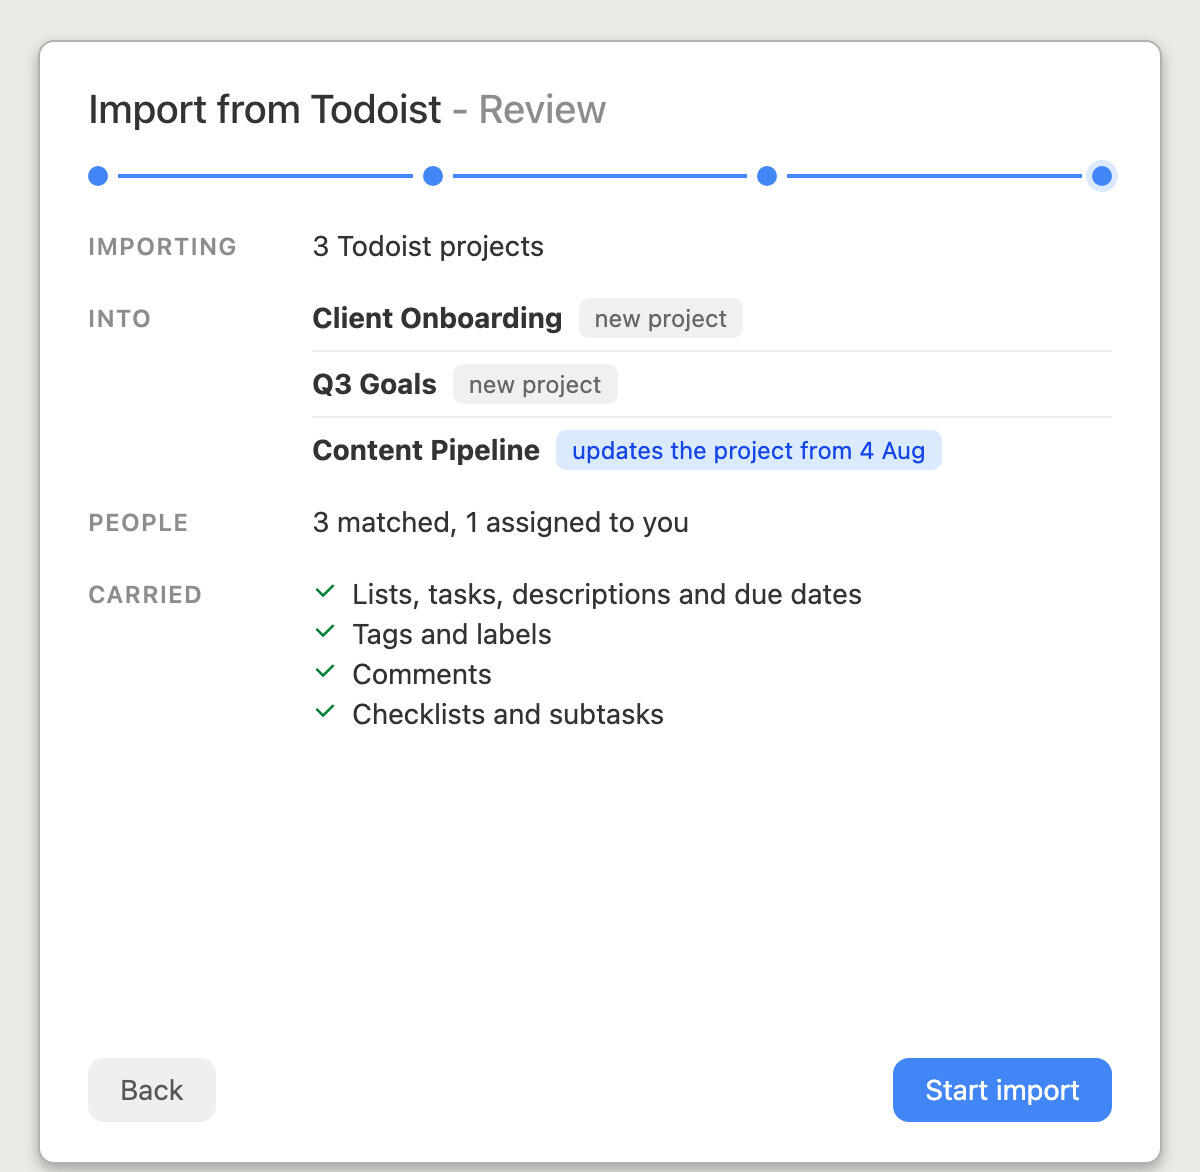Click the INTO section label
The image size is (1200, 1172).
[x=120, y=319]
